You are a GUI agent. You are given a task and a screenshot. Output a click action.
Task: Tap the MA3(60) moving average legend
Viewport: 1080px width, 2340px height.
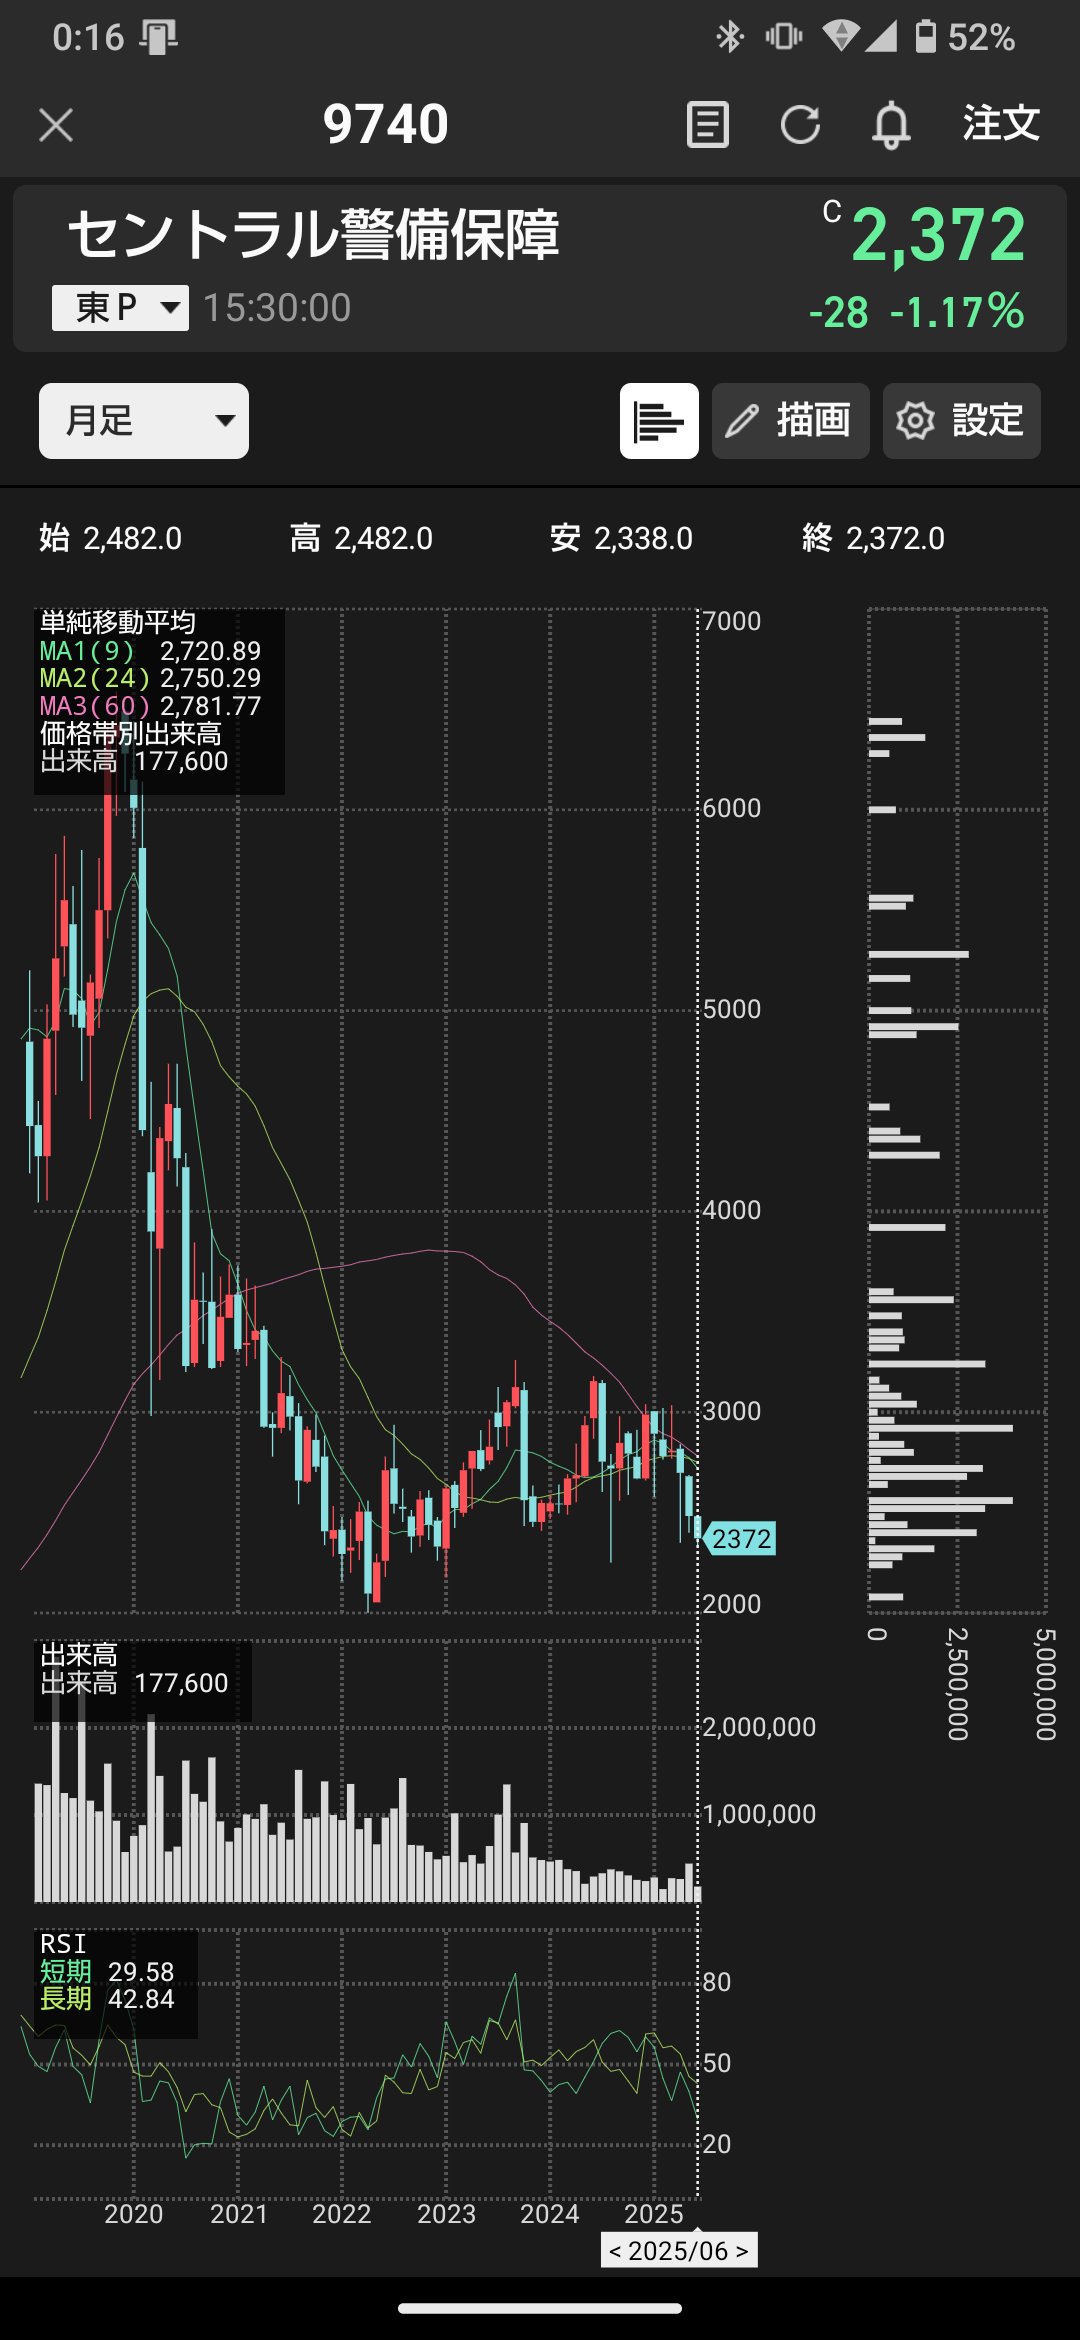(150, 706)
